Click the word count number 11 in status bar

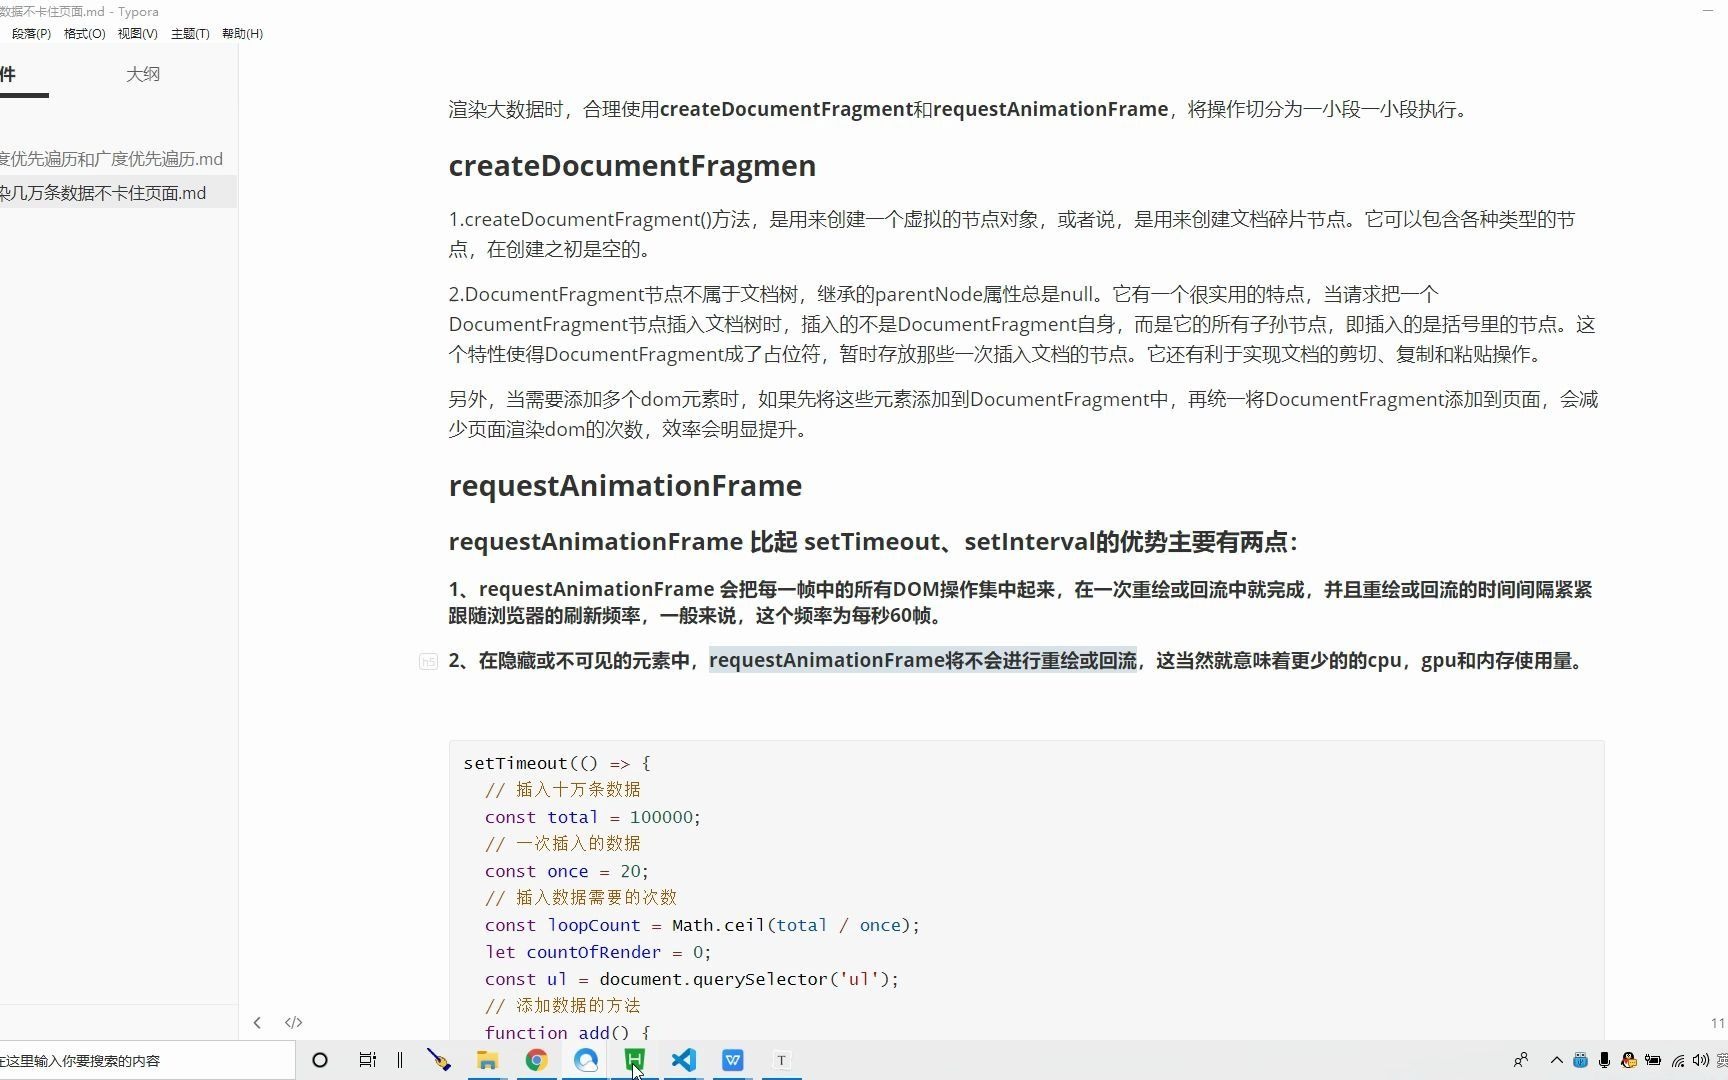(x=1717, y=1023)
